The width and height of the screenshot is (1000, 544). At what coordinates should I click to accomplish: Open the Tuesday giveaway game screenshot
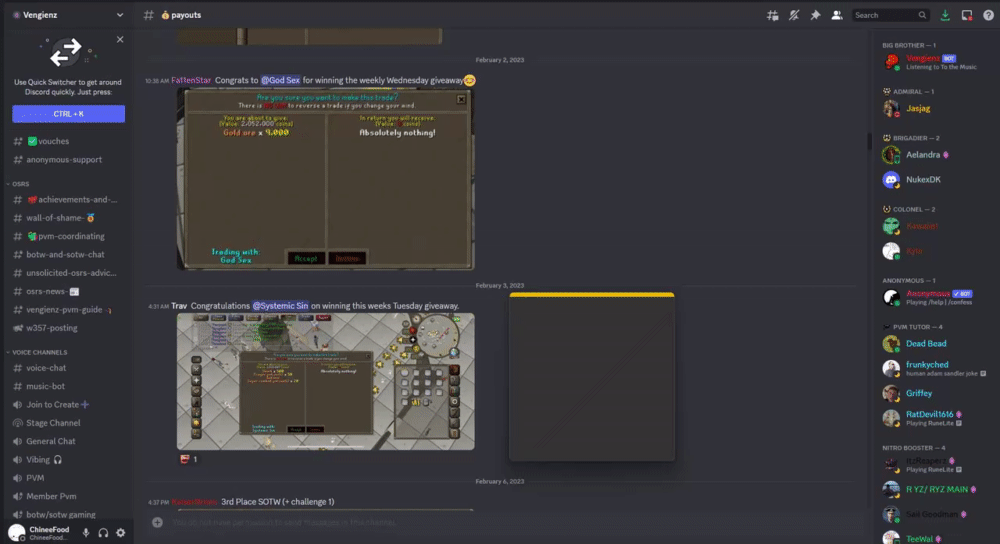325,381
